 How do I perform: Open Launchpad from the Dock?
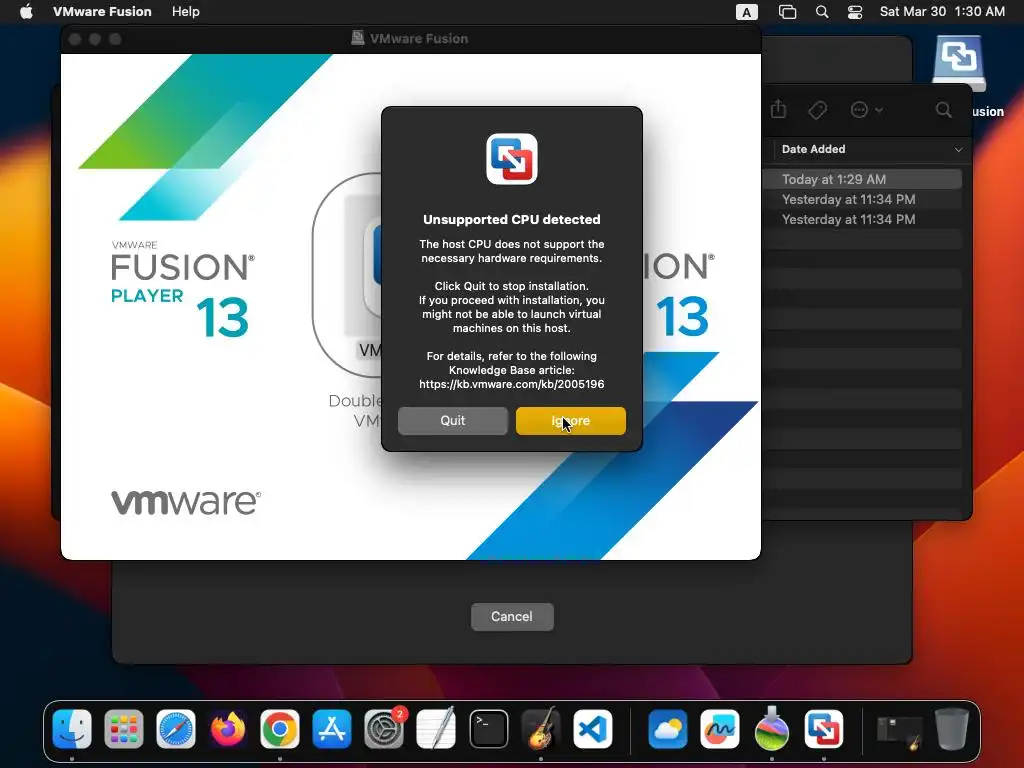coord(123,729)
